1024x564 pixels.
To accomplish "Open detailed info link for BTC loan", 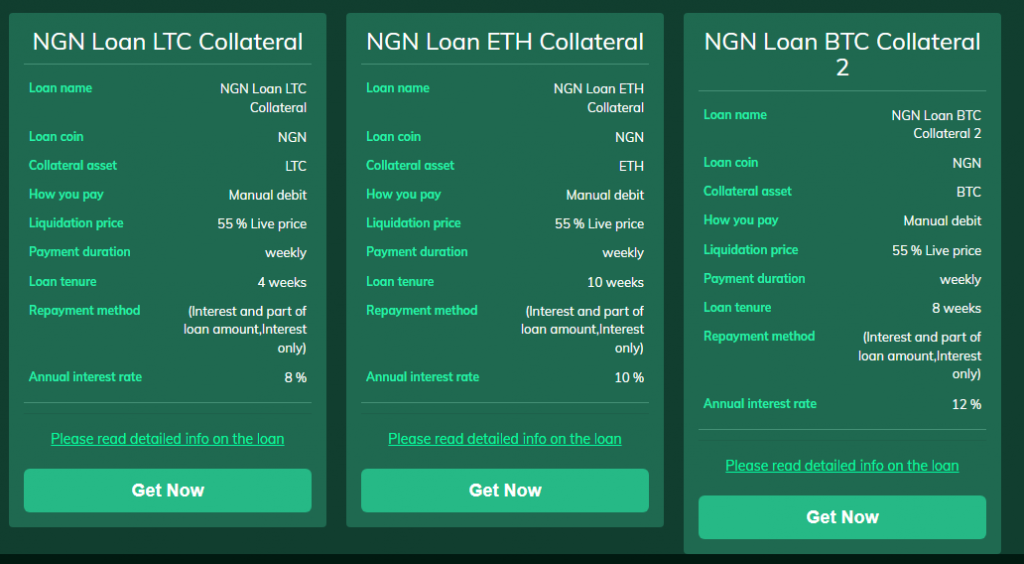I will coord(842,466).
